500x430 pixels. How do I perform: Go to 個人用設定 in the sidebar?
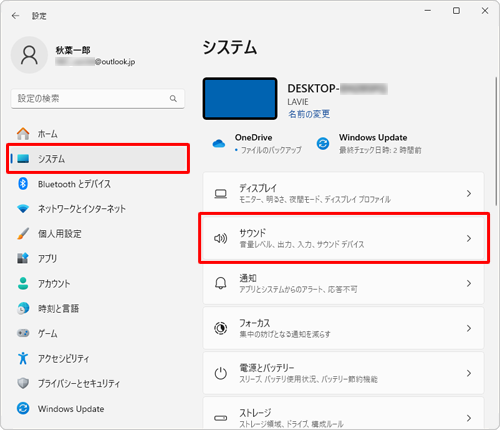click(x=98, y=234)
